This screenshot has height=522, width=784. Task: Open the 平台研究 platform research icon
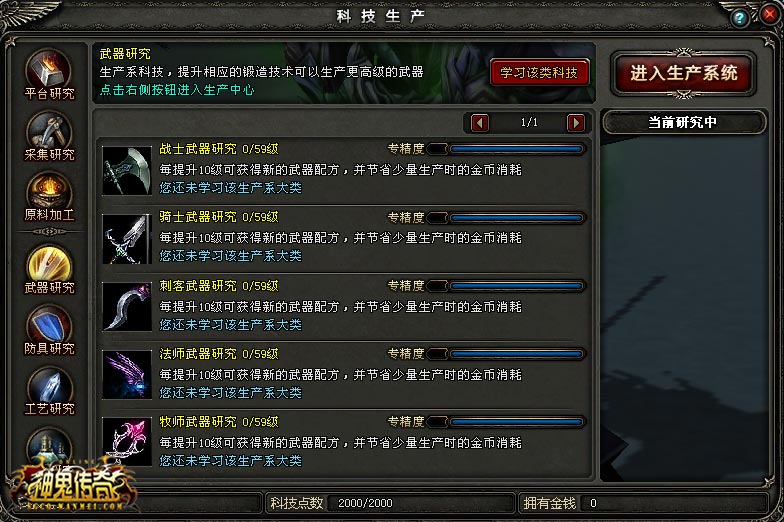(49, 74)
